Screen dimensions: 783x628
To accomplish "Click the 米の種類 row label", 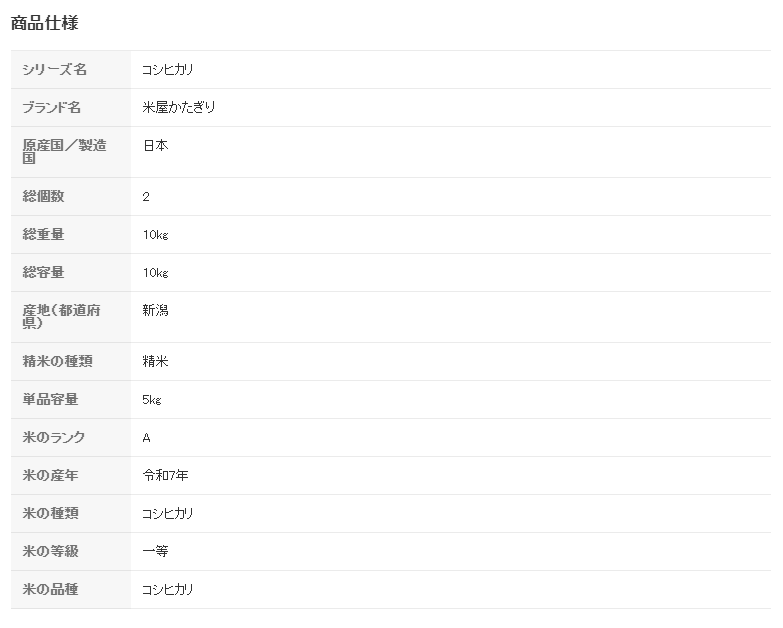I will pyautogui.click(x=50, y=514).
